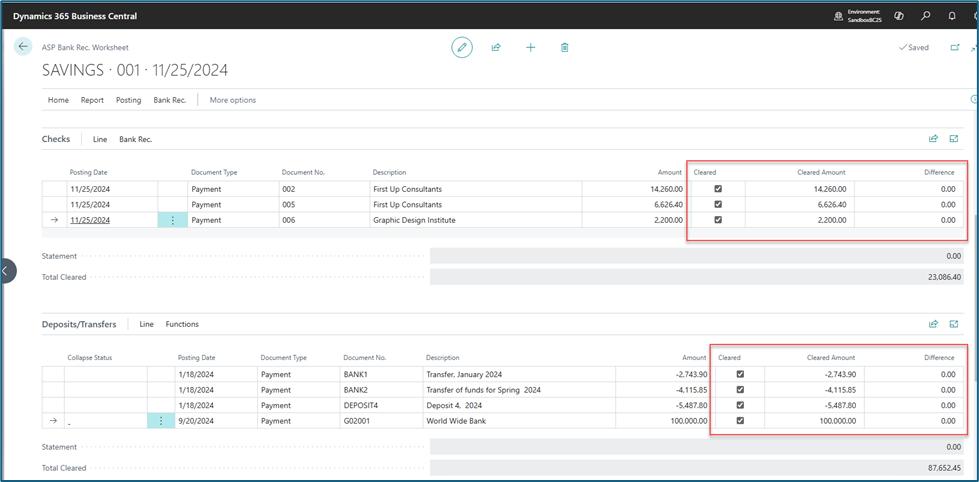Open Functions menu in Deposits/Transfers
979x482 pixels.
click(x=182, y=324)
